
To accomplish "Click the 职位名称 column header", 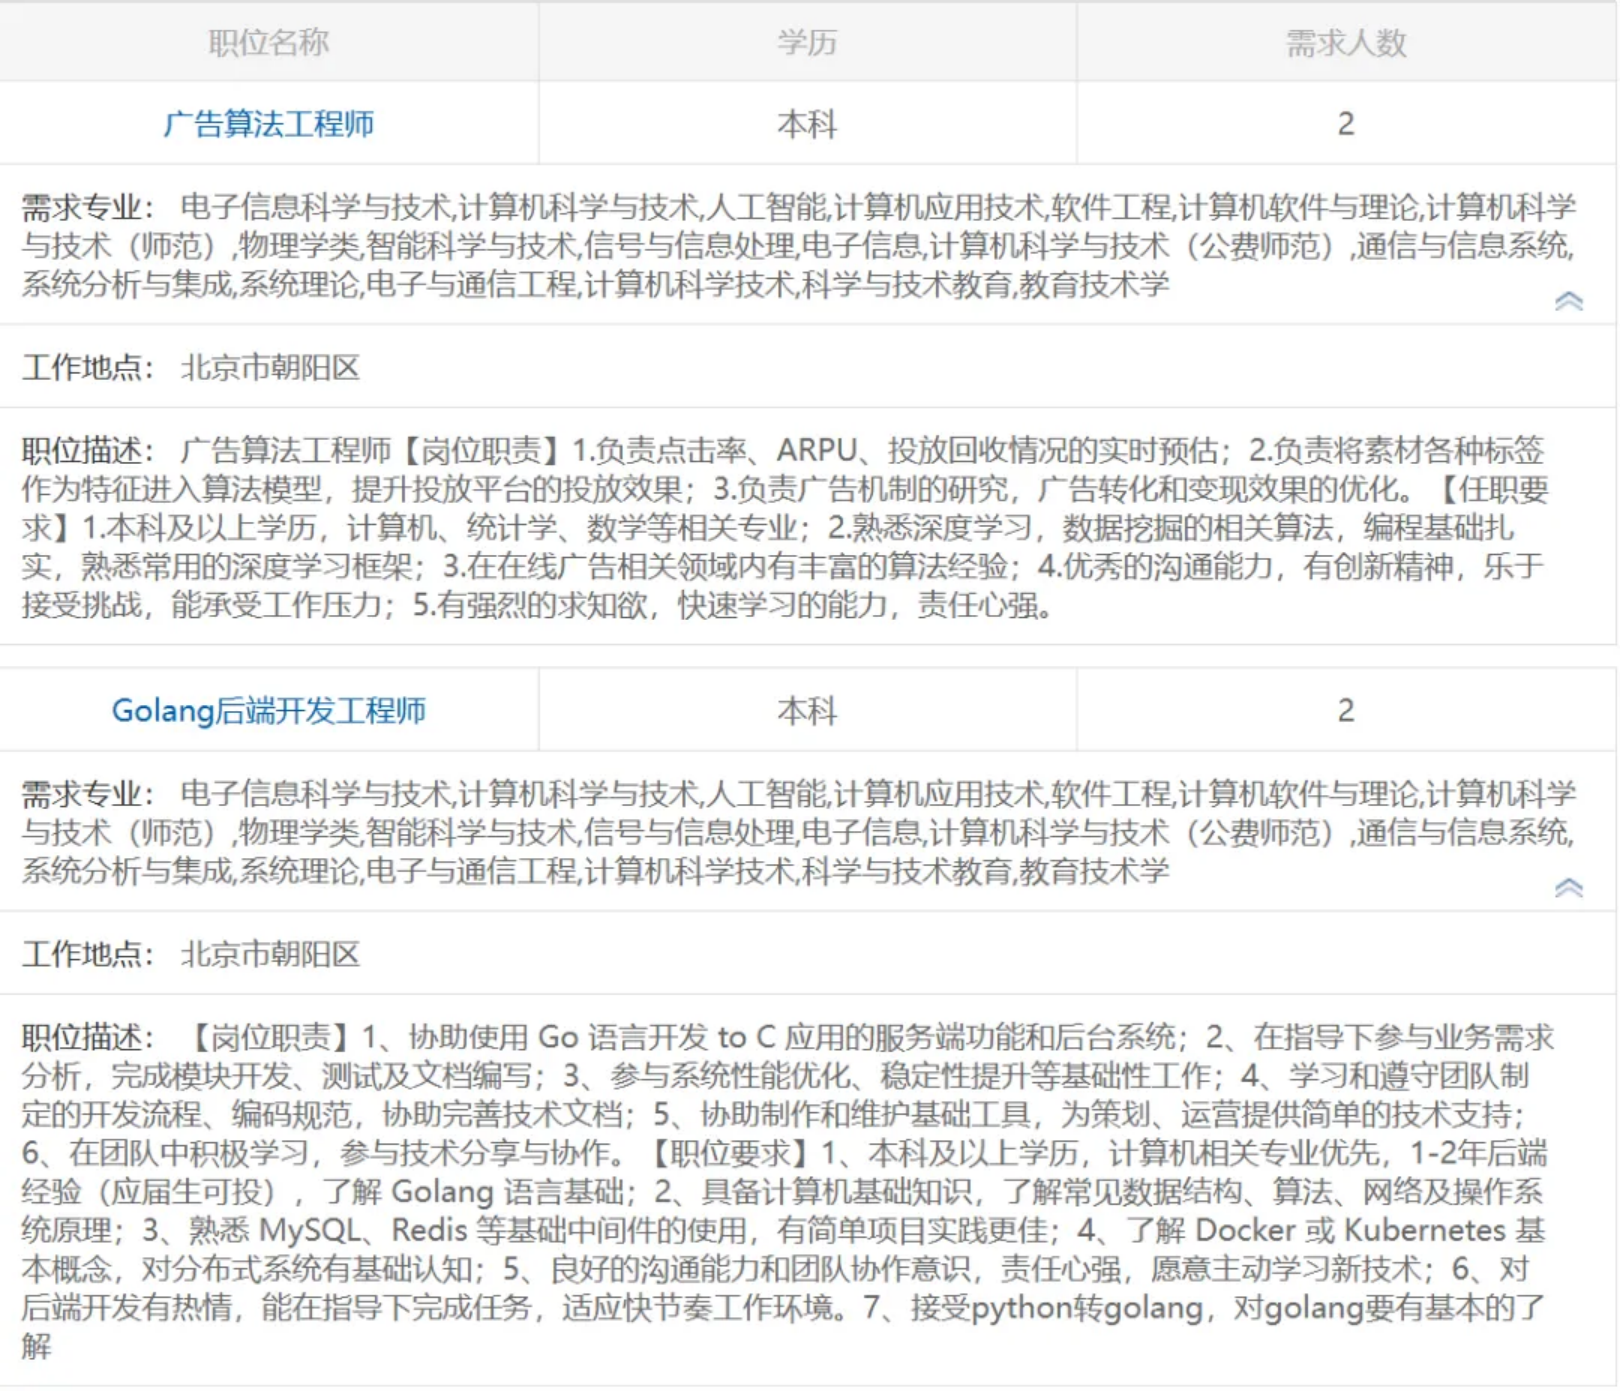I will point(268,43).
